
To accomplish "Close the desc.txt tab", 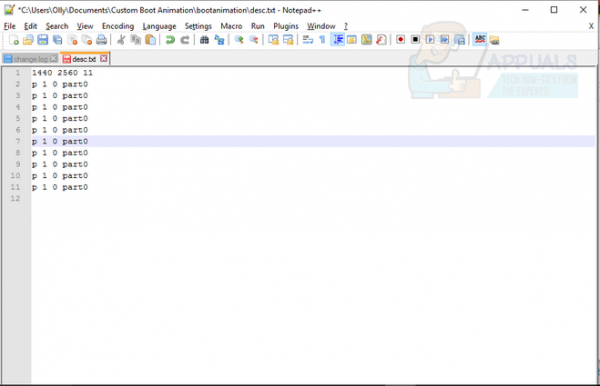I will pyautogui.click(x=104, y=59).
